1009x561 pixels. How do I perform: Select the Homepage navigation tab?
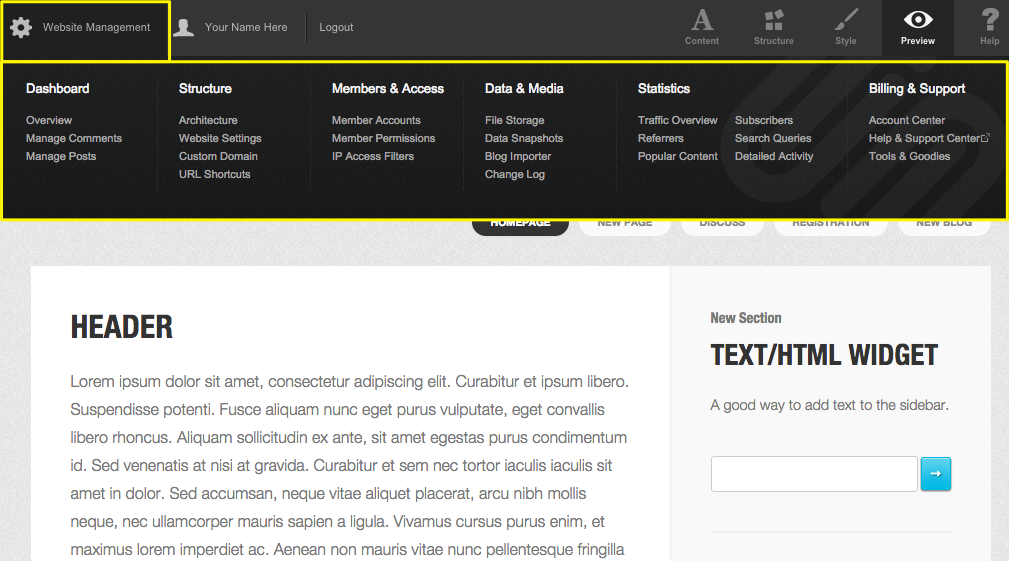pos(520,224)
